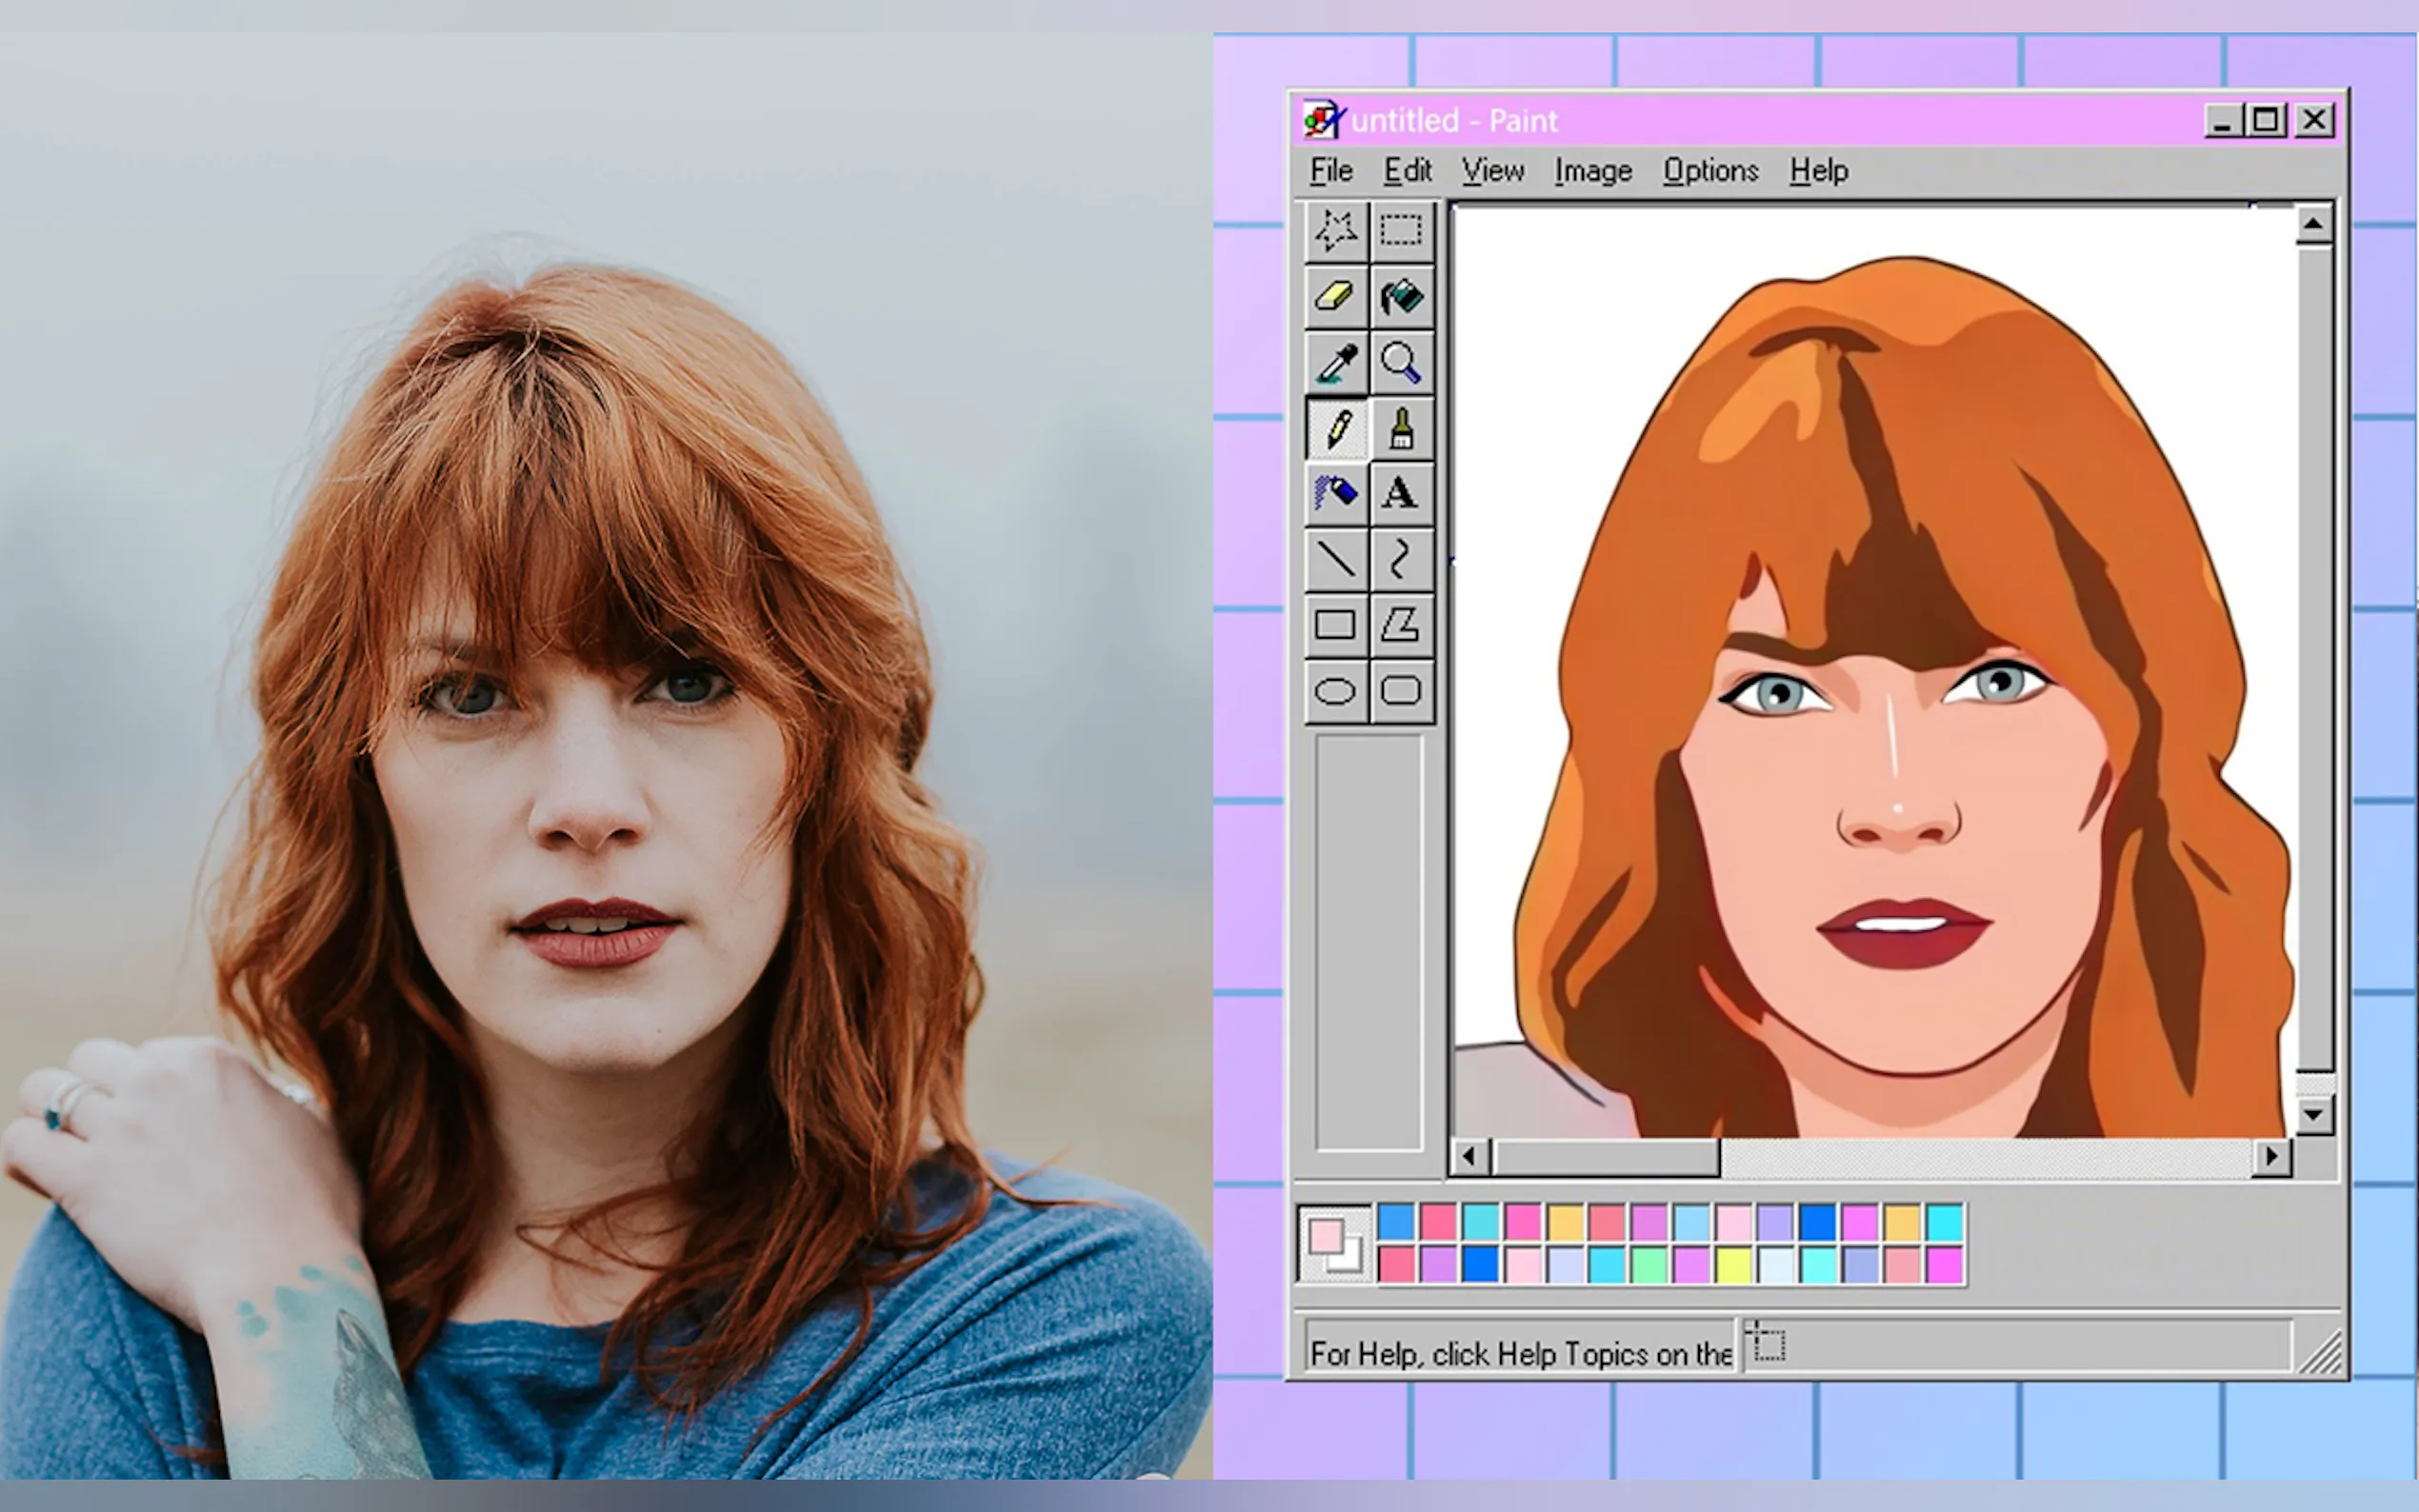Select the Free-Form Select tool
This screenshot has height=1512, width=2419.
[x=1336, y=231]
